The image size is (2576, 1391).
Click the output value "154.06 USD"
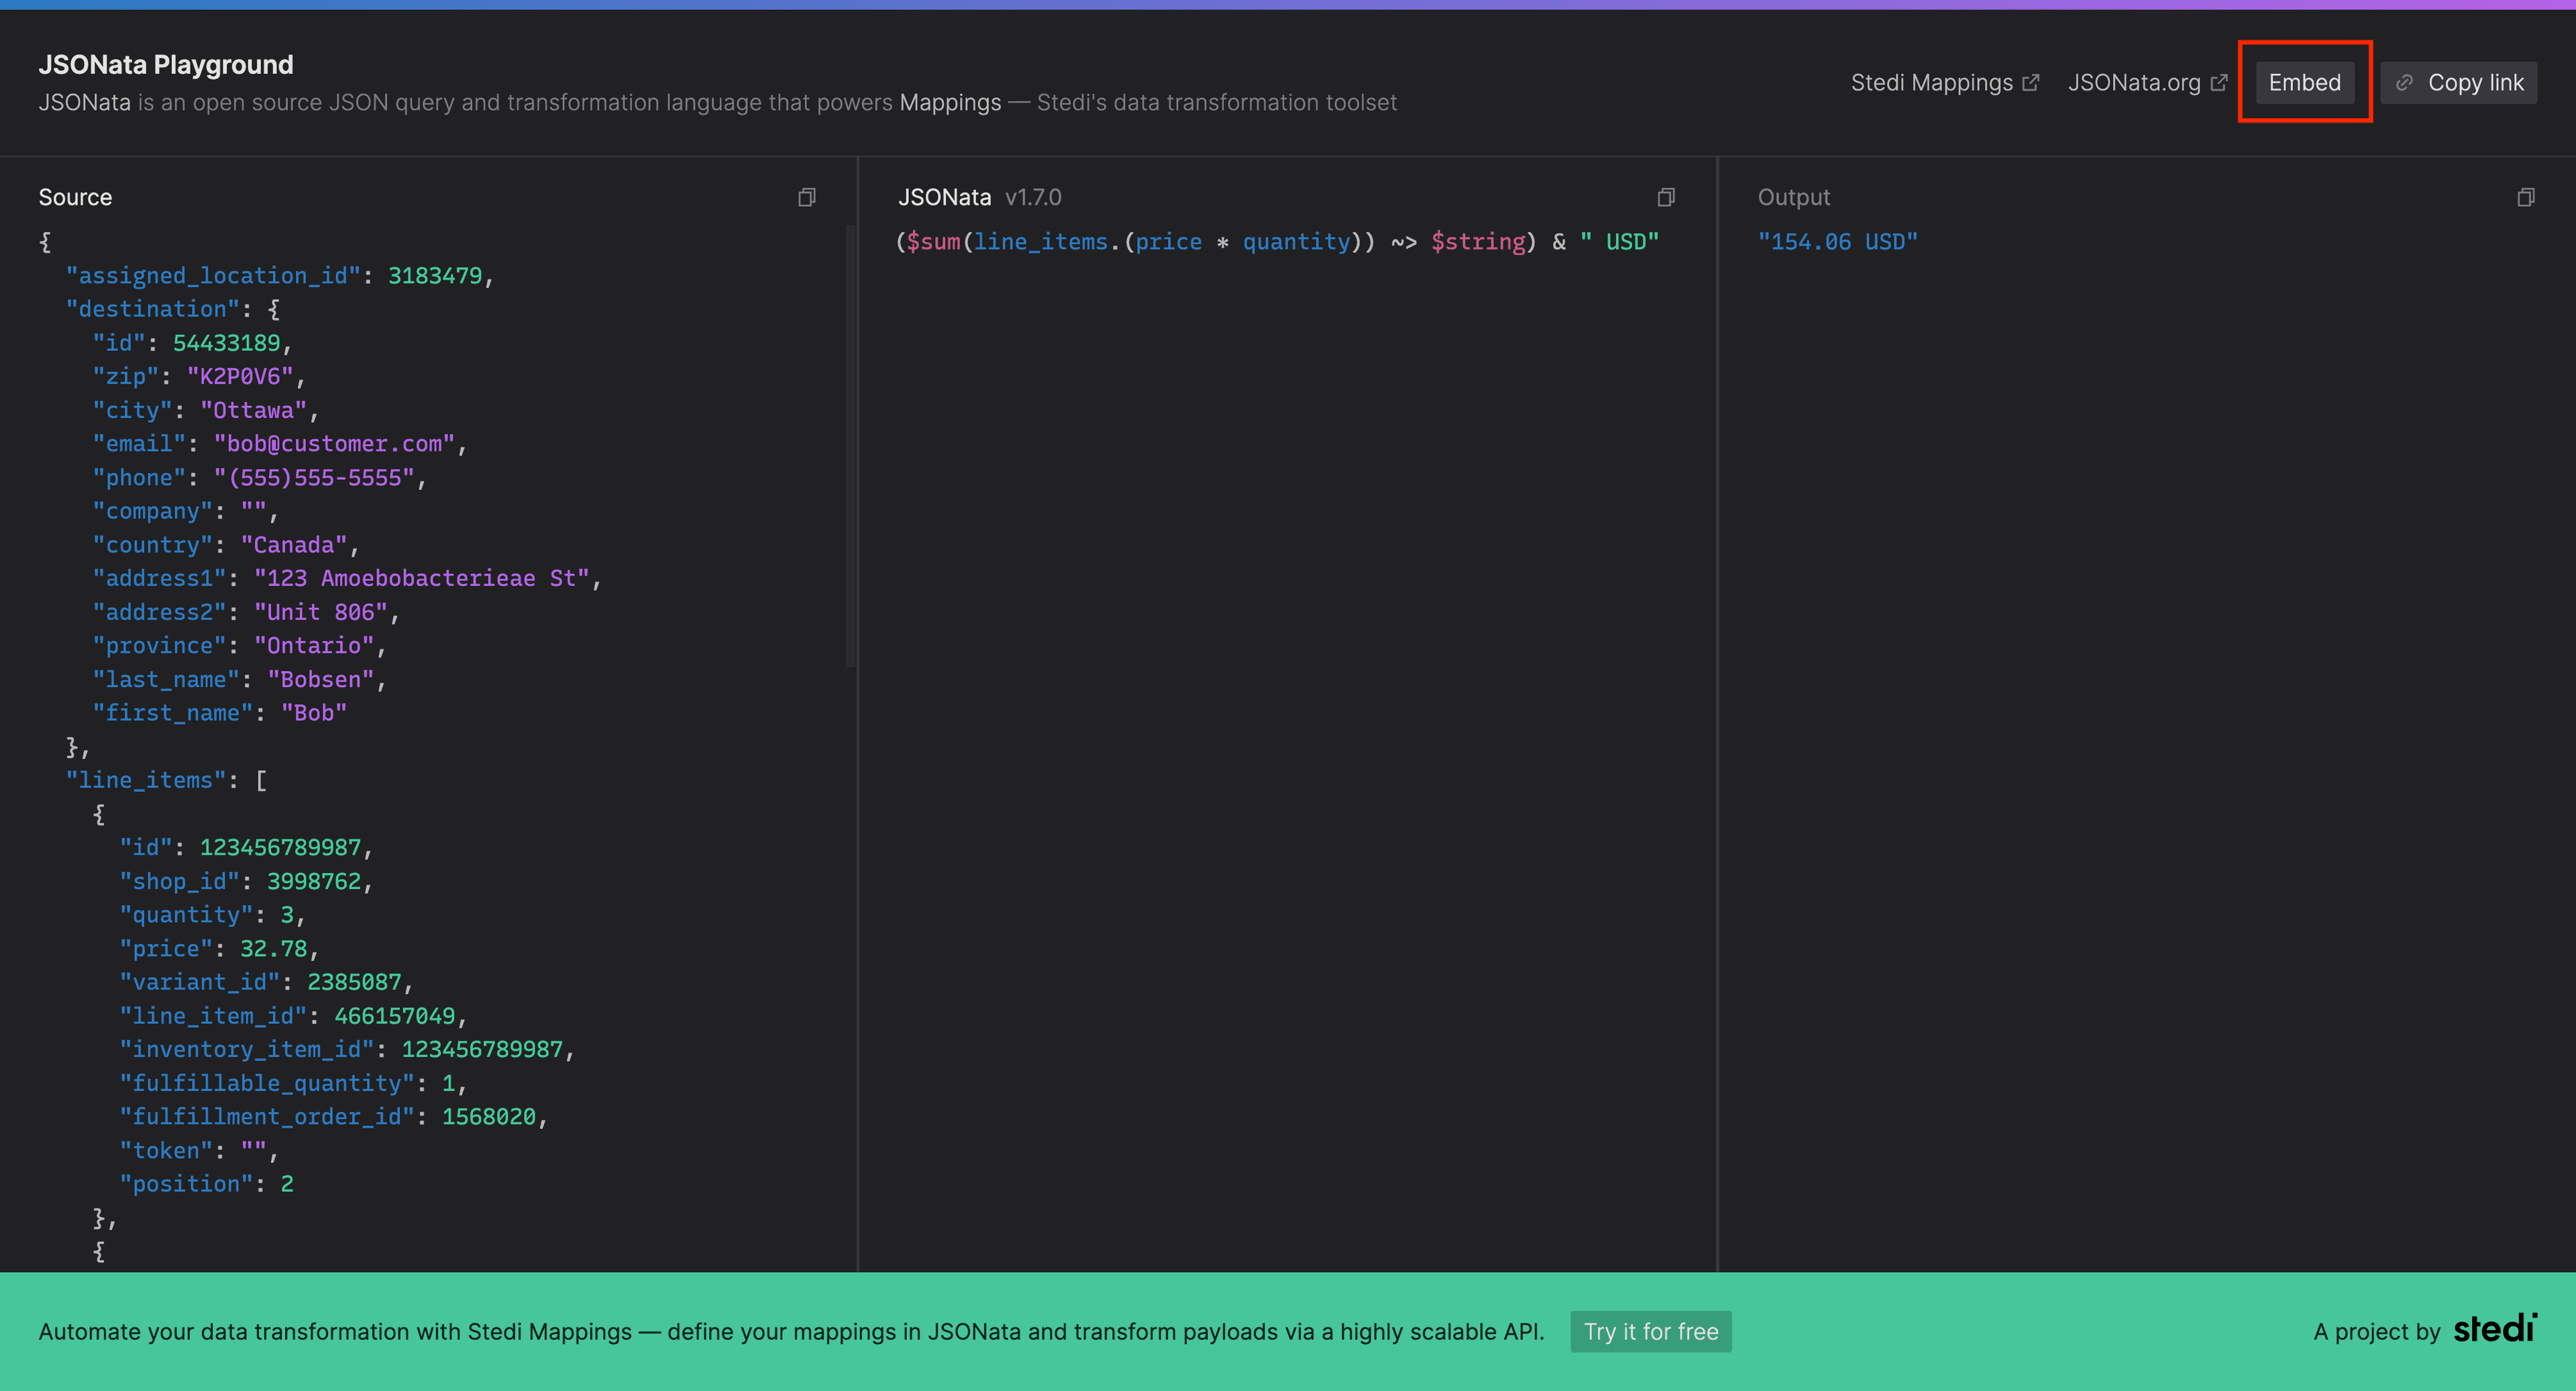pos(1837,242)
